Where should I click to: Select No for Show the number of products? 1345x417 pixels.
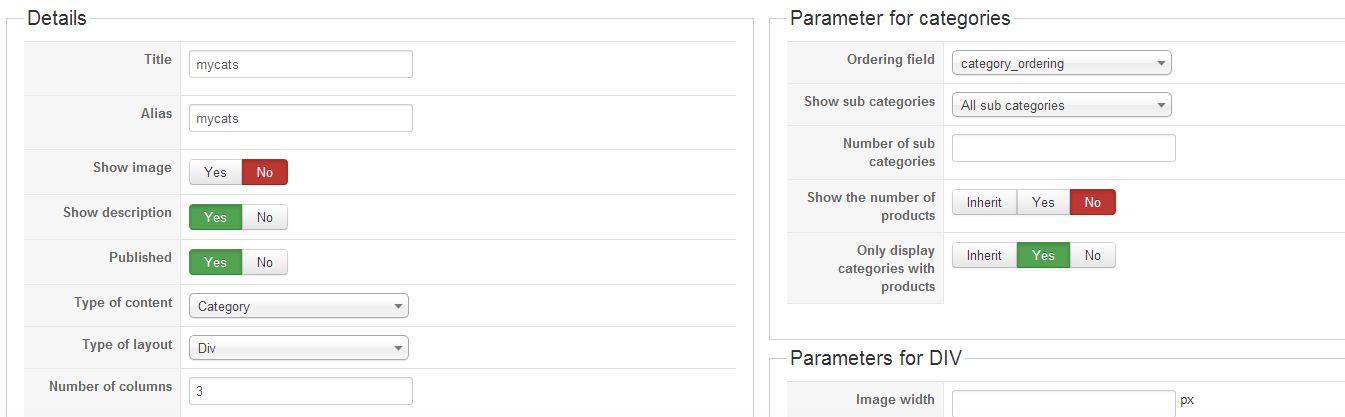[x=1093, y=202]
